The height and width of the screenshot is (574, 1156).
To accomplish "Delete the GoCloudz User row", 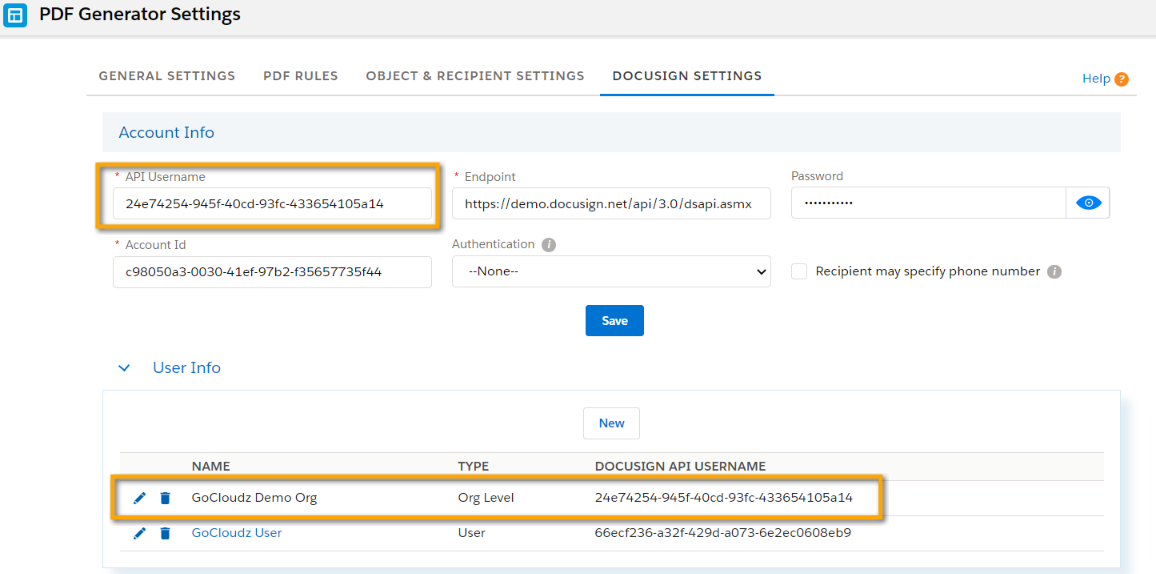I will click(165, 533).
